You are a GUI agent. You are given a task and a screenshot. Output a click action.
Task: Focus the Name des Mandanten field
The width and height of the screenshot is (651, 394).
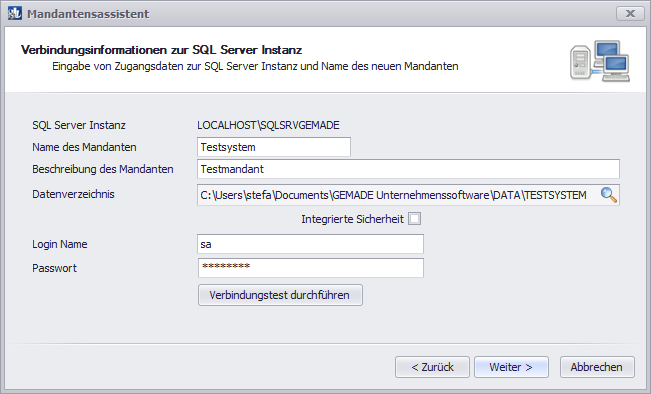click(x=274, y=147)
